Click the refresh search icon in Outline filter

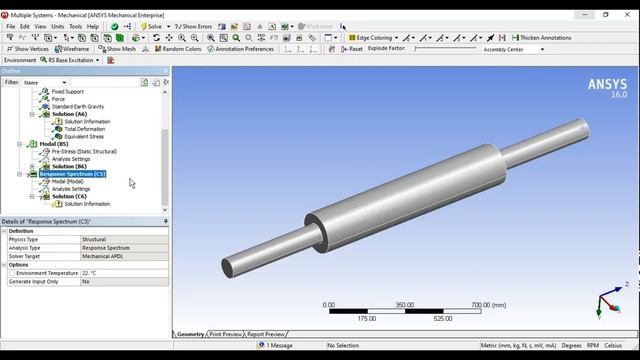pos(144,82)
